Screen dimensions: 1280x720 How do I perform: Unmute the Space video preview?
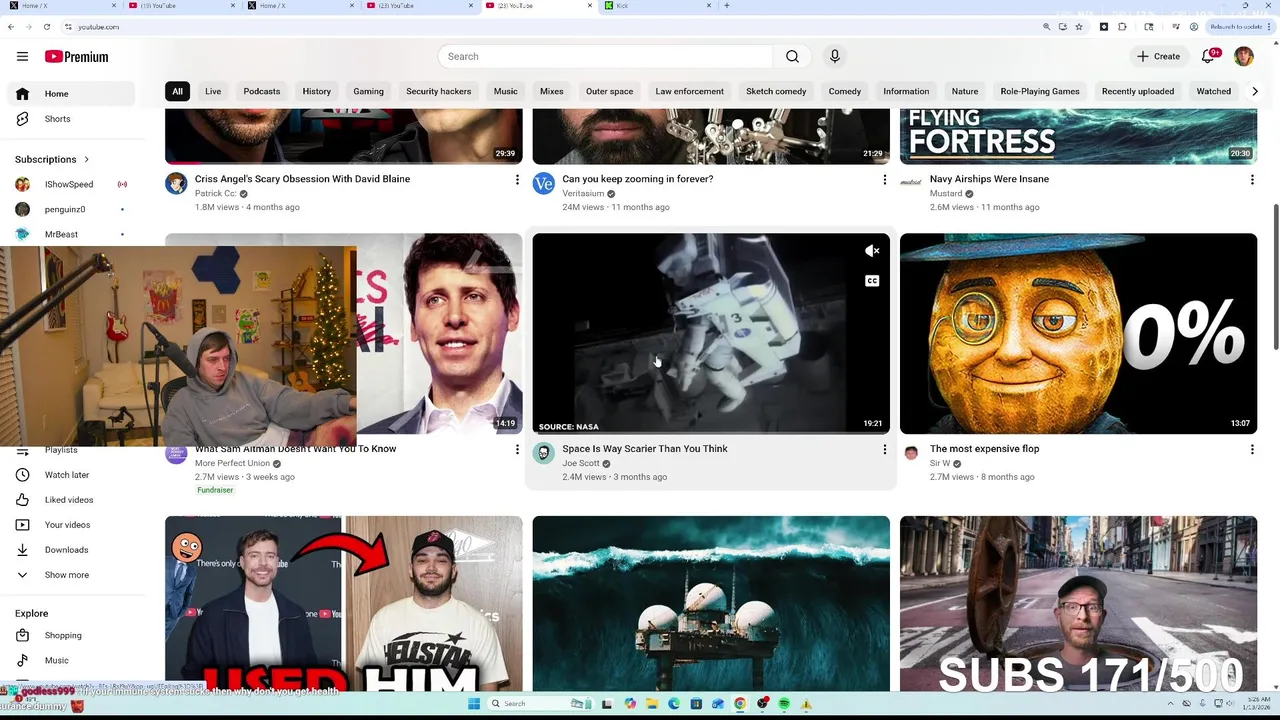tap(872, 251)
